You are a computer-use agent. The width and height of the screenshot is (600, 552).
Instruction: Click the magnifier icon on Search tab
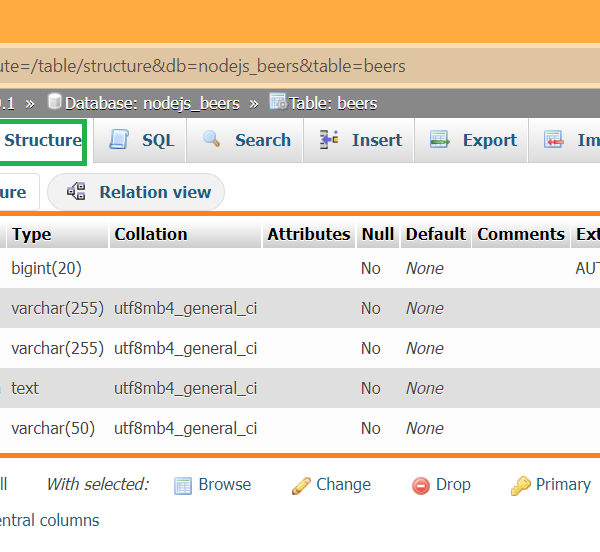pyautogui.click(x=212, y=140)
